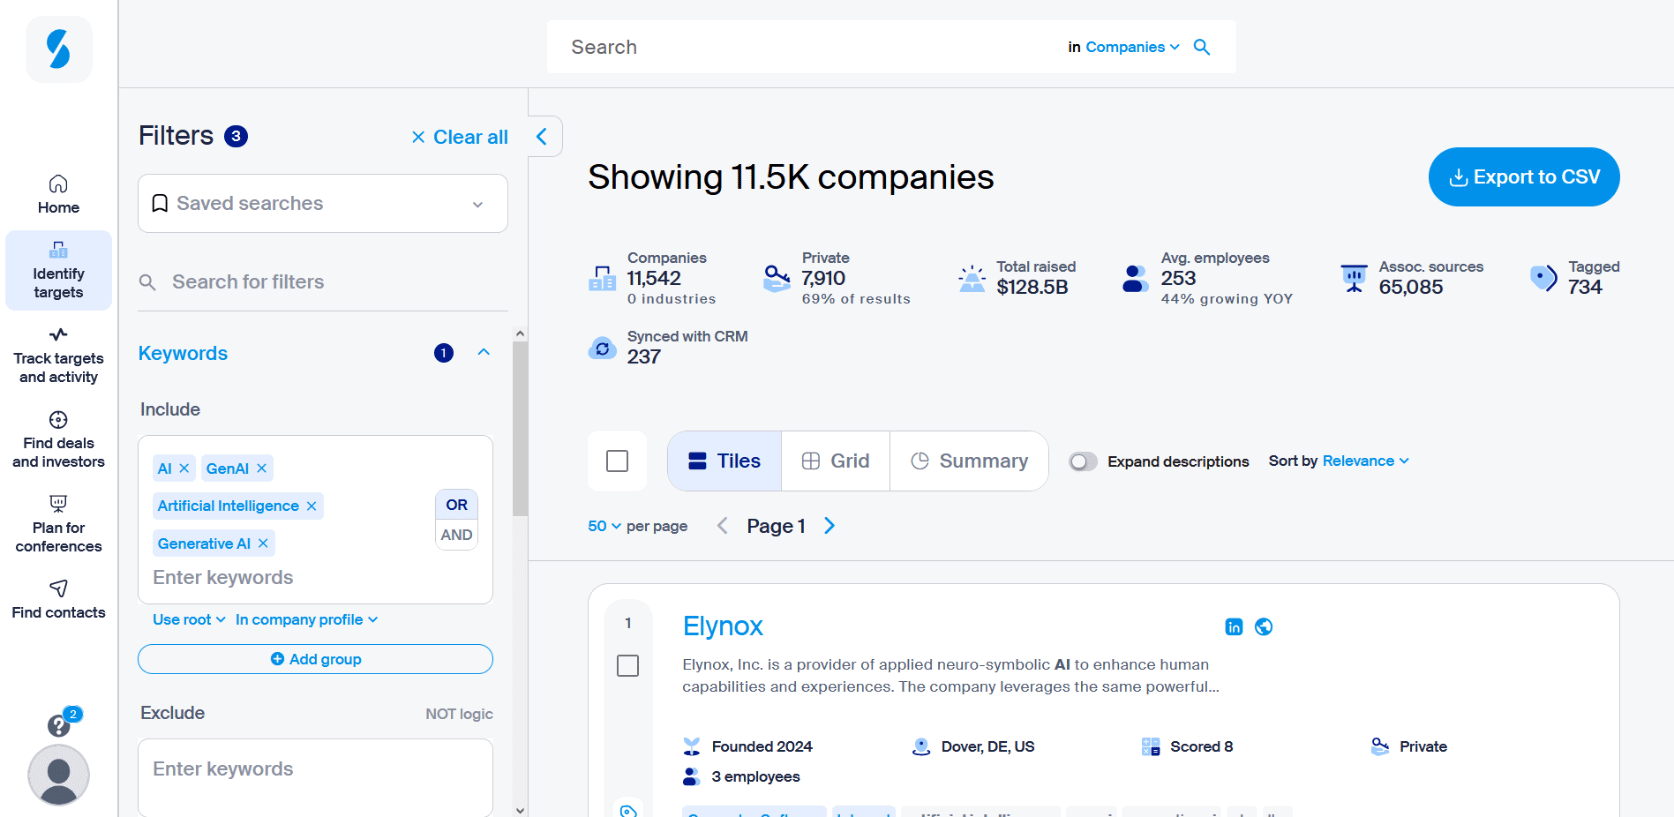The width and height of the screenshot is (1674, 817).
Task: Go to previous page arrow
Action: 722,526
